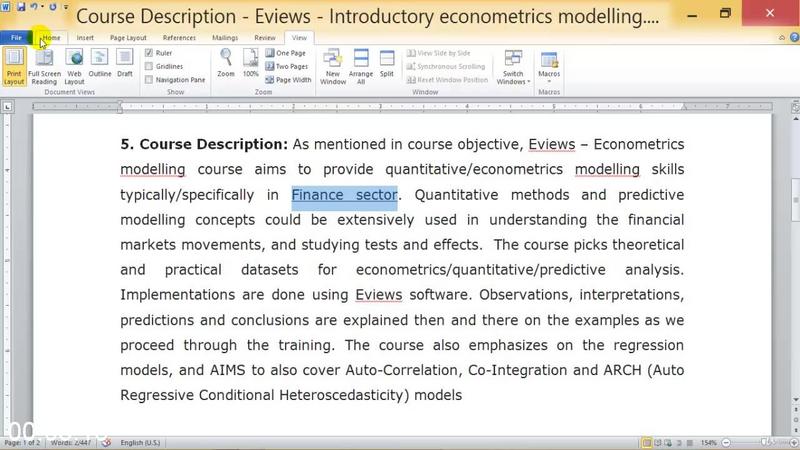Screen dimensions: 800x450
Task: Switch to the Insert tab
Action: click(x=85, y=38)
